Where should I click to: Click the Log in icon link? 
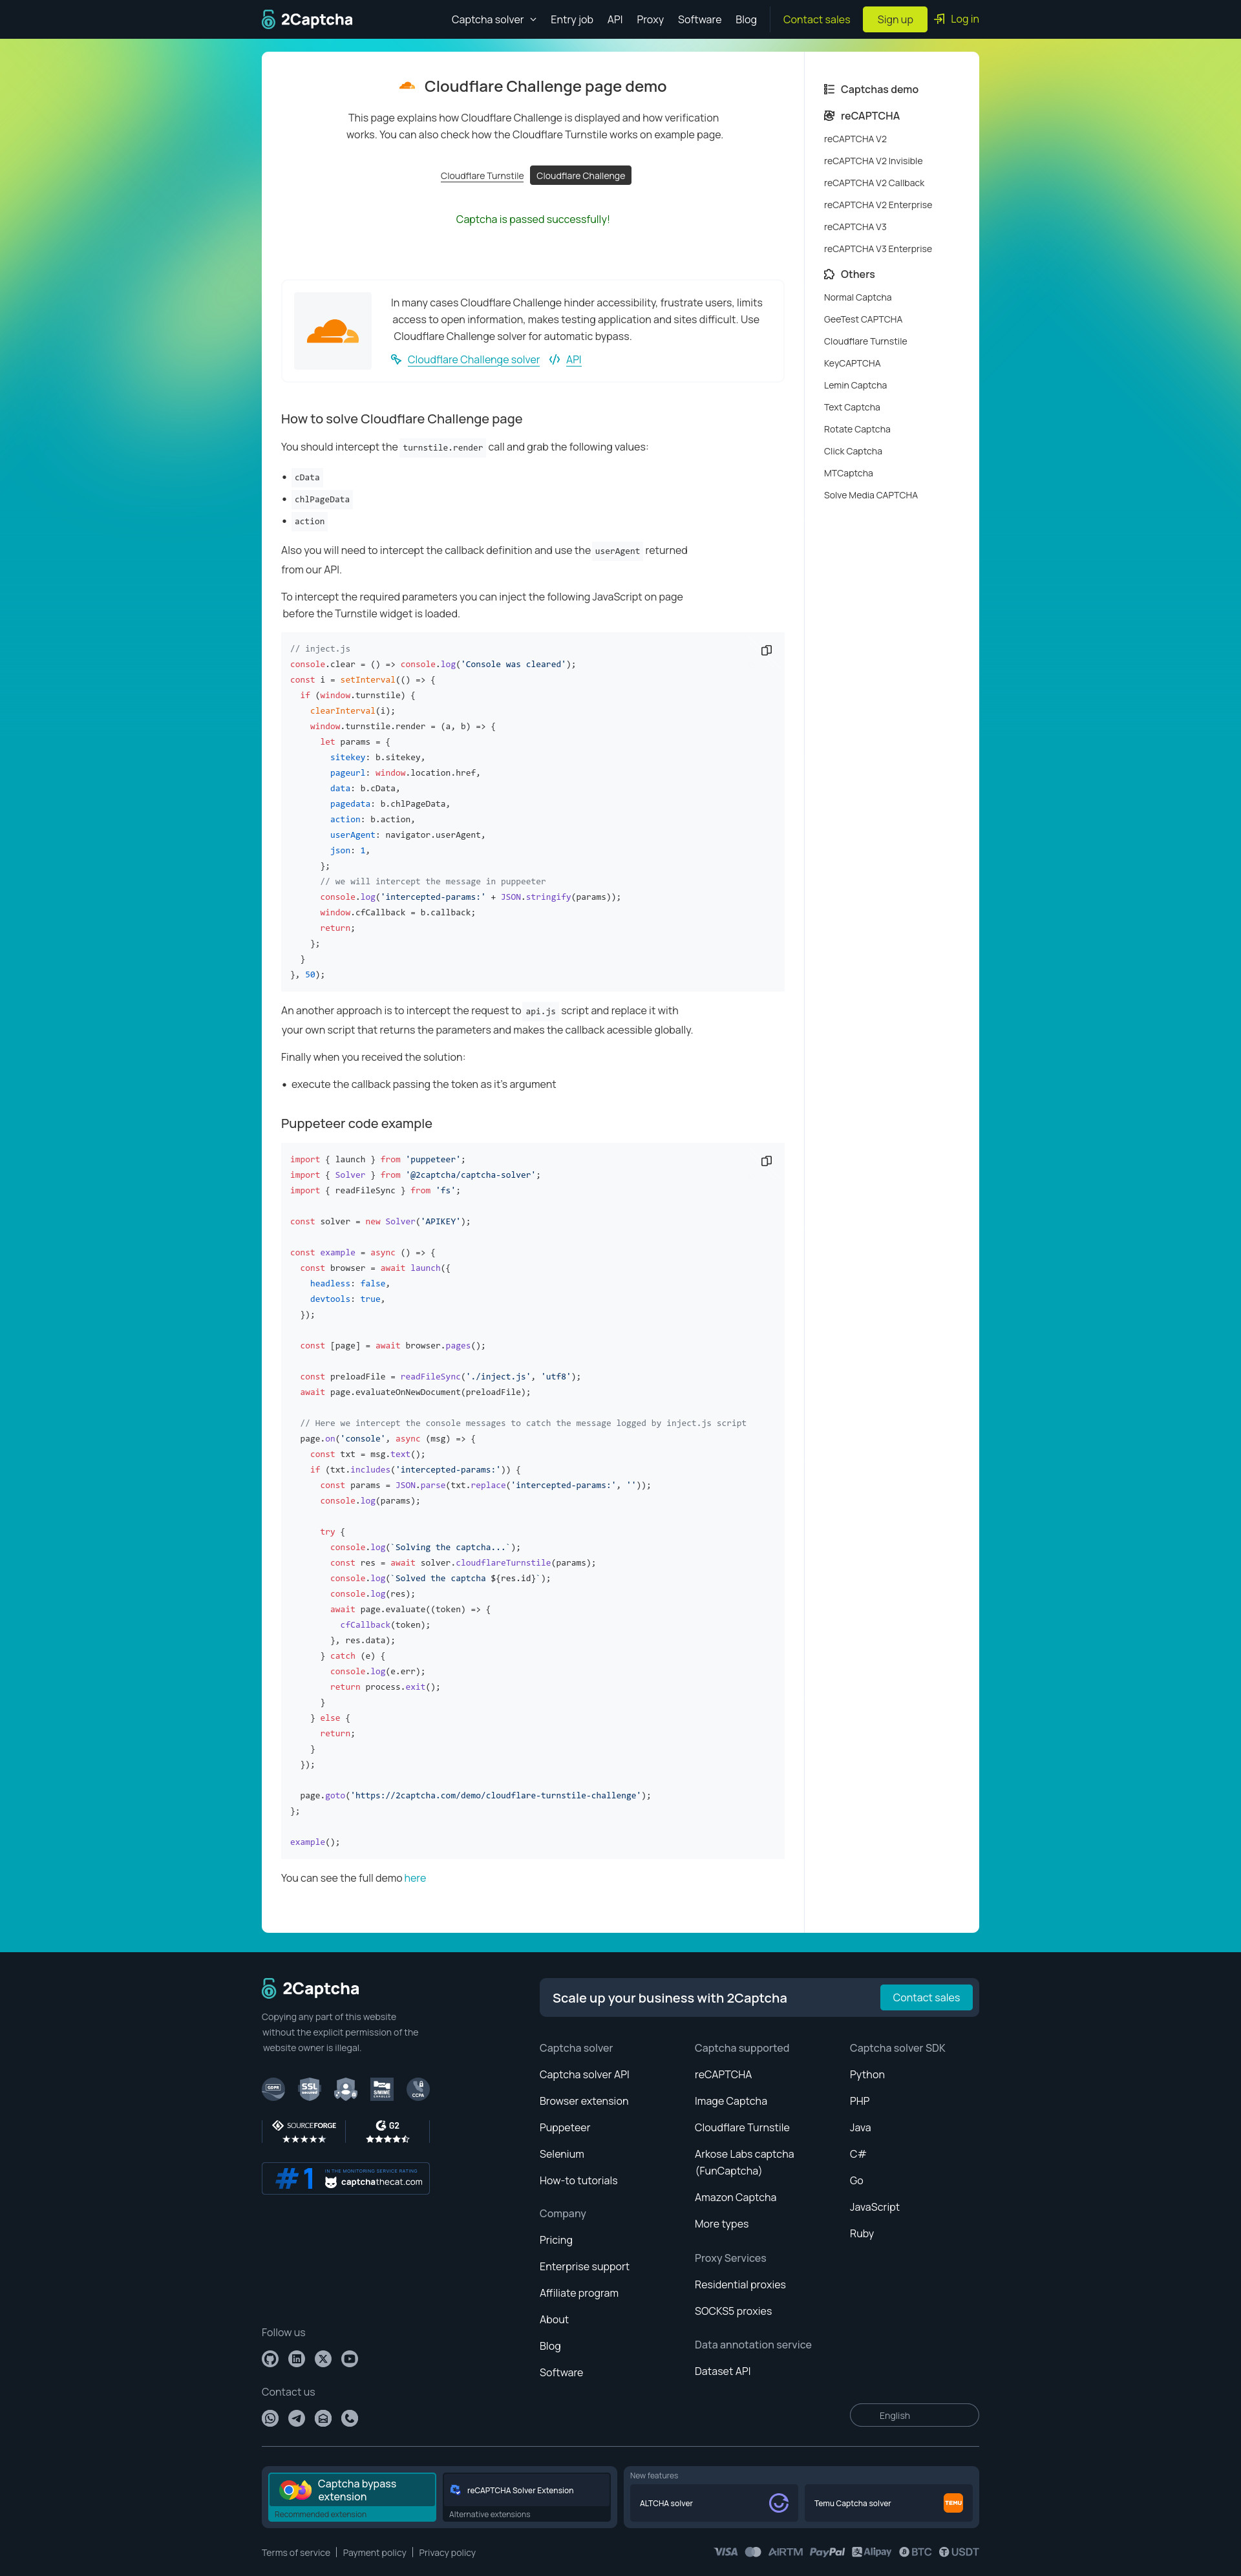[957, 19]
